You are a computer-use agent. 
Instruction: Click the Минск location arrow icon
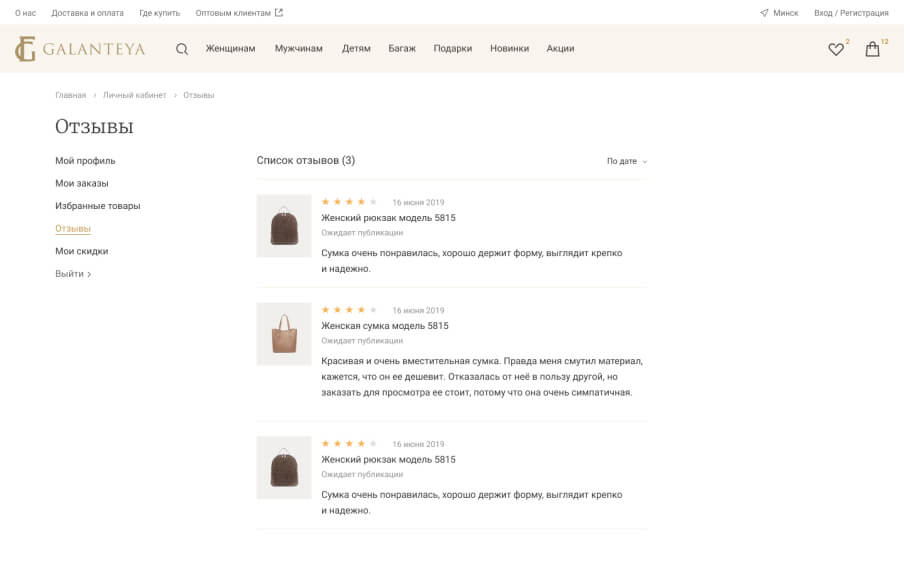tap(764, 13)
